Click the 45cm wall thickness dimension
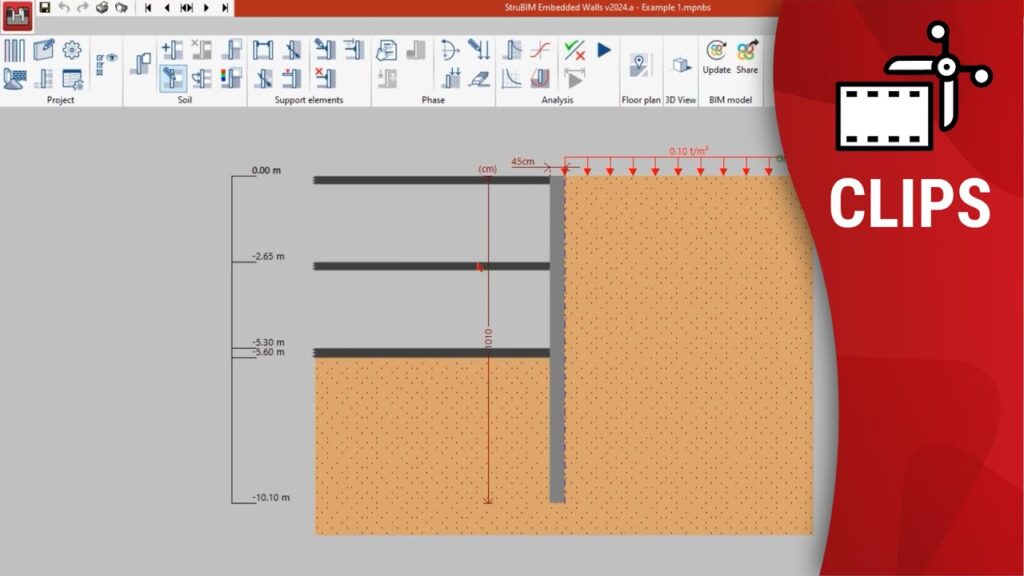This screenshot has width=1024, height=576. pos(521,160)
